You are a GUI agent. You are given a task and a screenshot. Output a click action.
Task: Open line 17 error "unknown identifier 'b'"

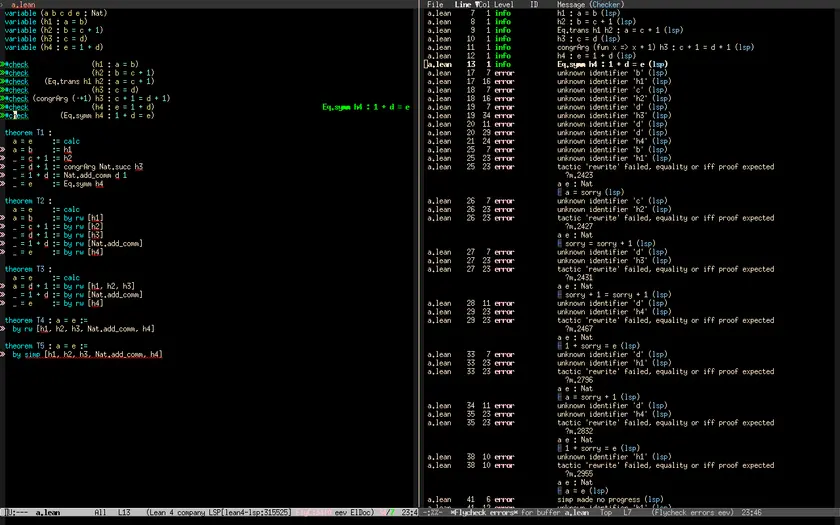click(612, 73)
